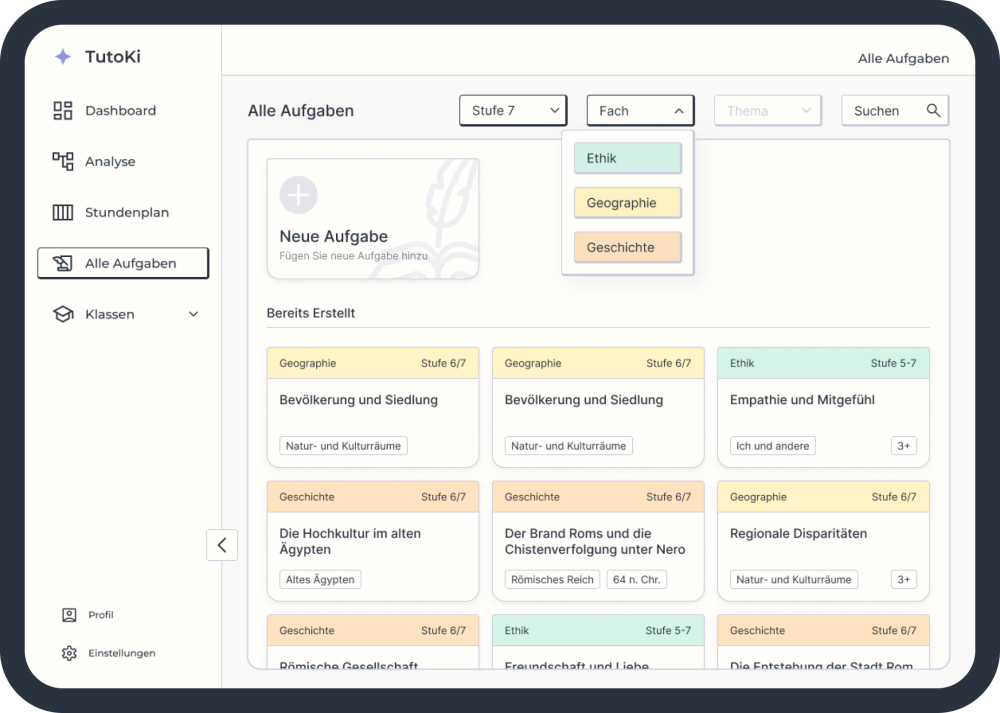Image resolution: width=1000 pixels, height=713 pixels.
Task: Open the Thema dropdown
Action: pyautogui.click(x=767, y=111)
